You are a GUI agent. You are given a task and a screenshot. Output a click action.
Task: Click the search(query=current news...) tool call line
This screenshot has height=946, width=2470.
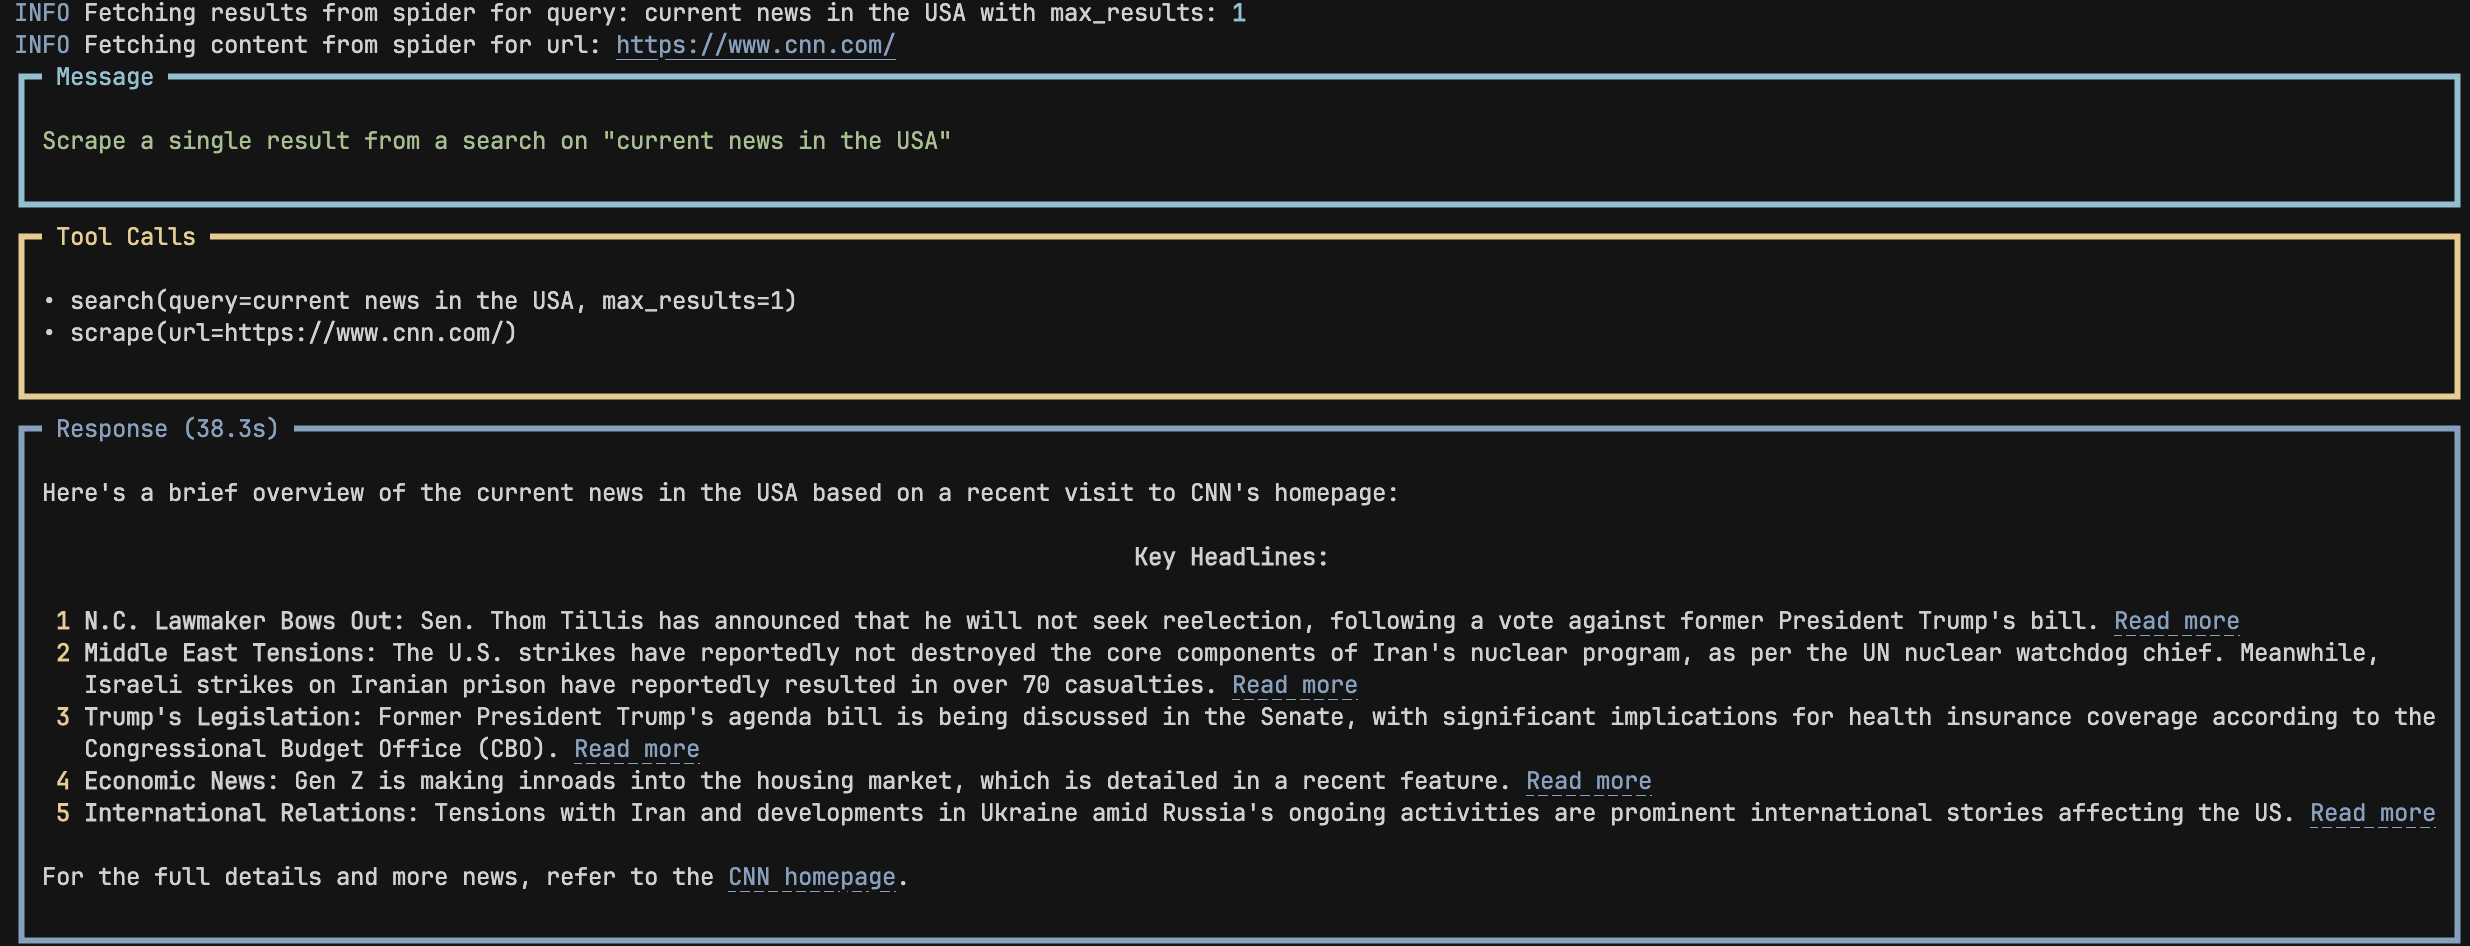432,301
